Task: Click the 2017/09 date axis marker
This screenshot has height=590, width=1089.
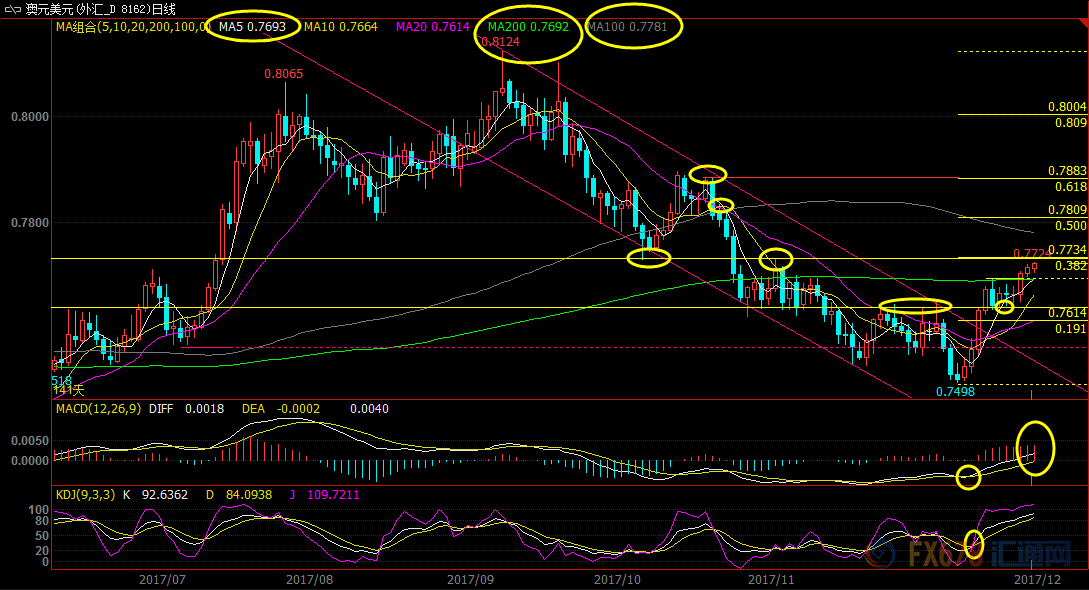Action: (x=471, y=579)
